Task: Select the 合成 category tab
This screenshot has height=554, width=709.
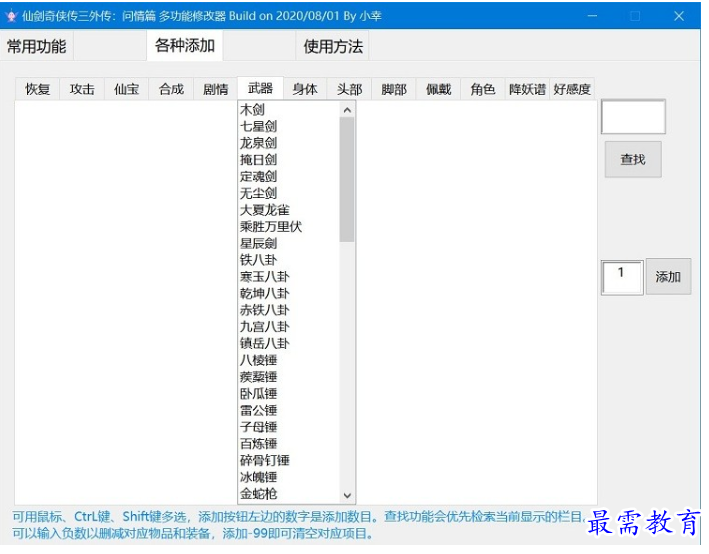Action: [x=171, y=89]
